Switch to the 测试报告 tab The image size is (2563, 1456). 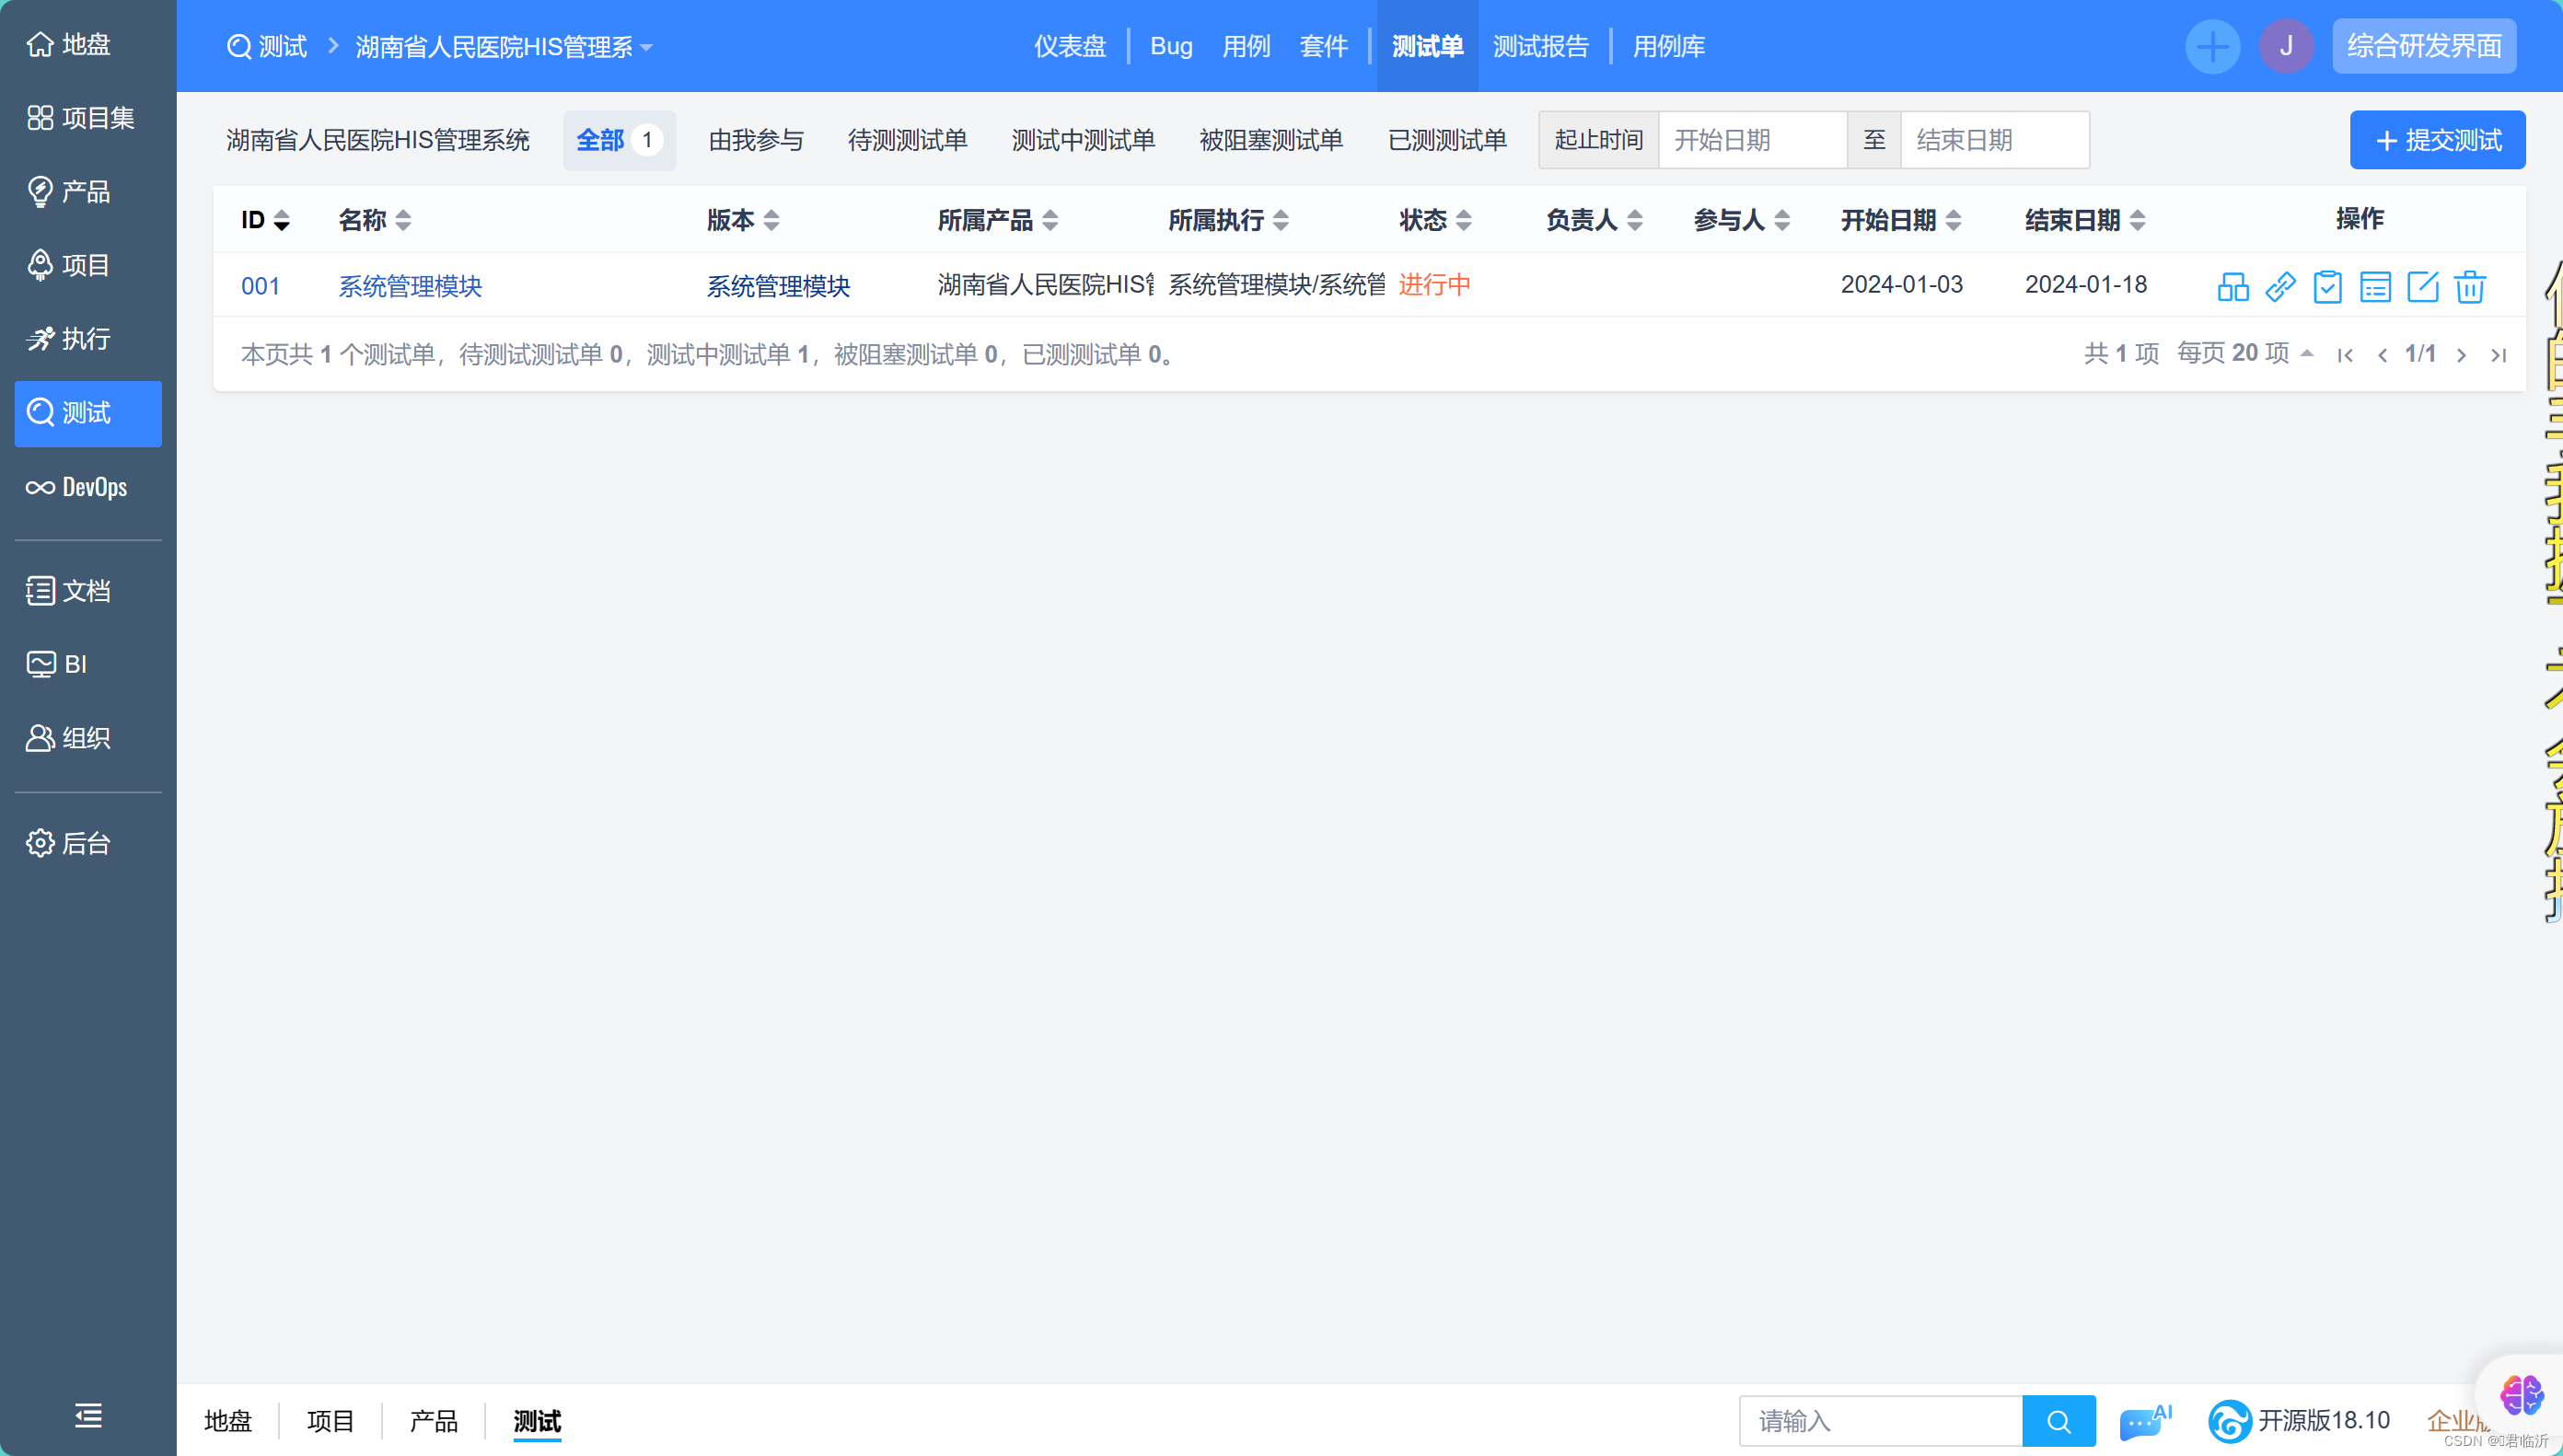coord(1540,46)
